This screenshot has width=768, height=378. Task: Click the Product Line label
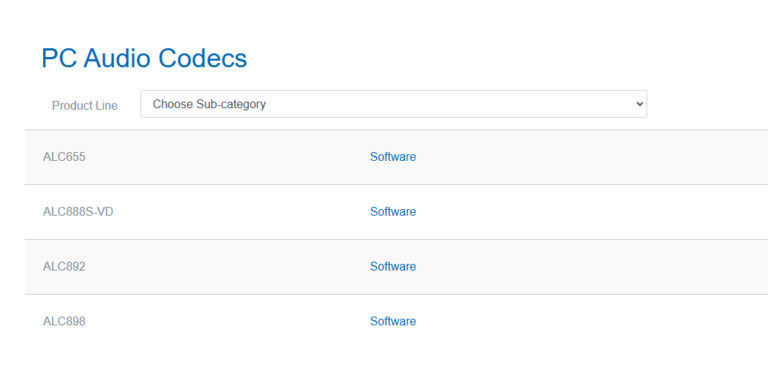pyautogui.click(x=85, y=106)
